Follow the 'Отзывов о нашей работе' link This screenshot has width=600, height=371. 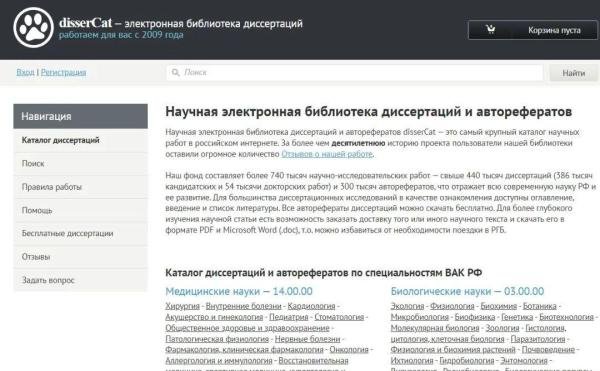tap(327, 154)
